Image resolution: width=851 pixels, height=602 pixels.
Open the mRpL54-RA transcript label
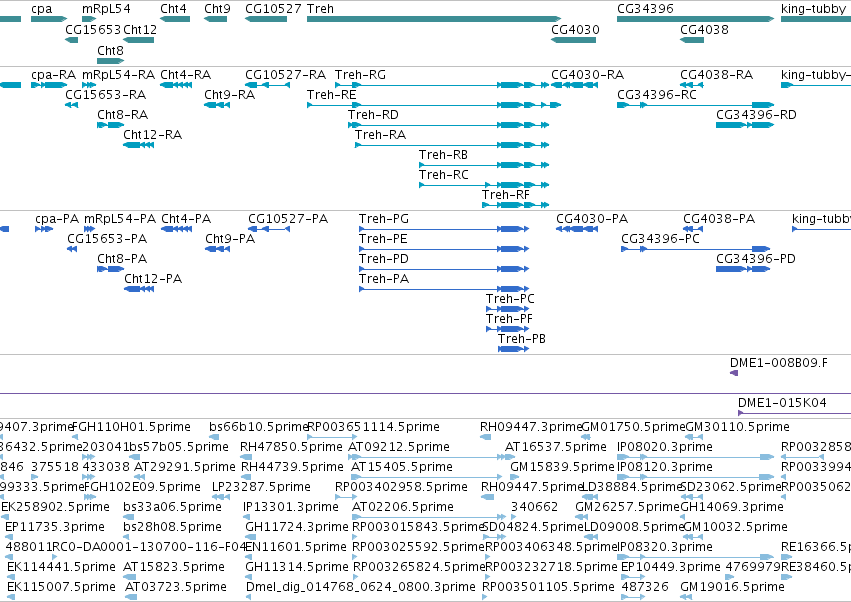coord(118,74)
